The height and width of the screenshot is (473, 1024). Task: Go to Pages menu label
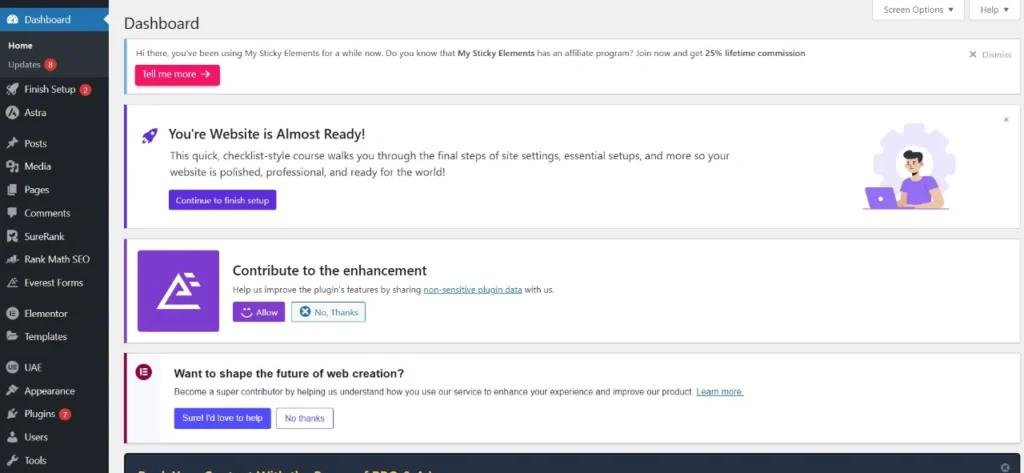point(37,190)
